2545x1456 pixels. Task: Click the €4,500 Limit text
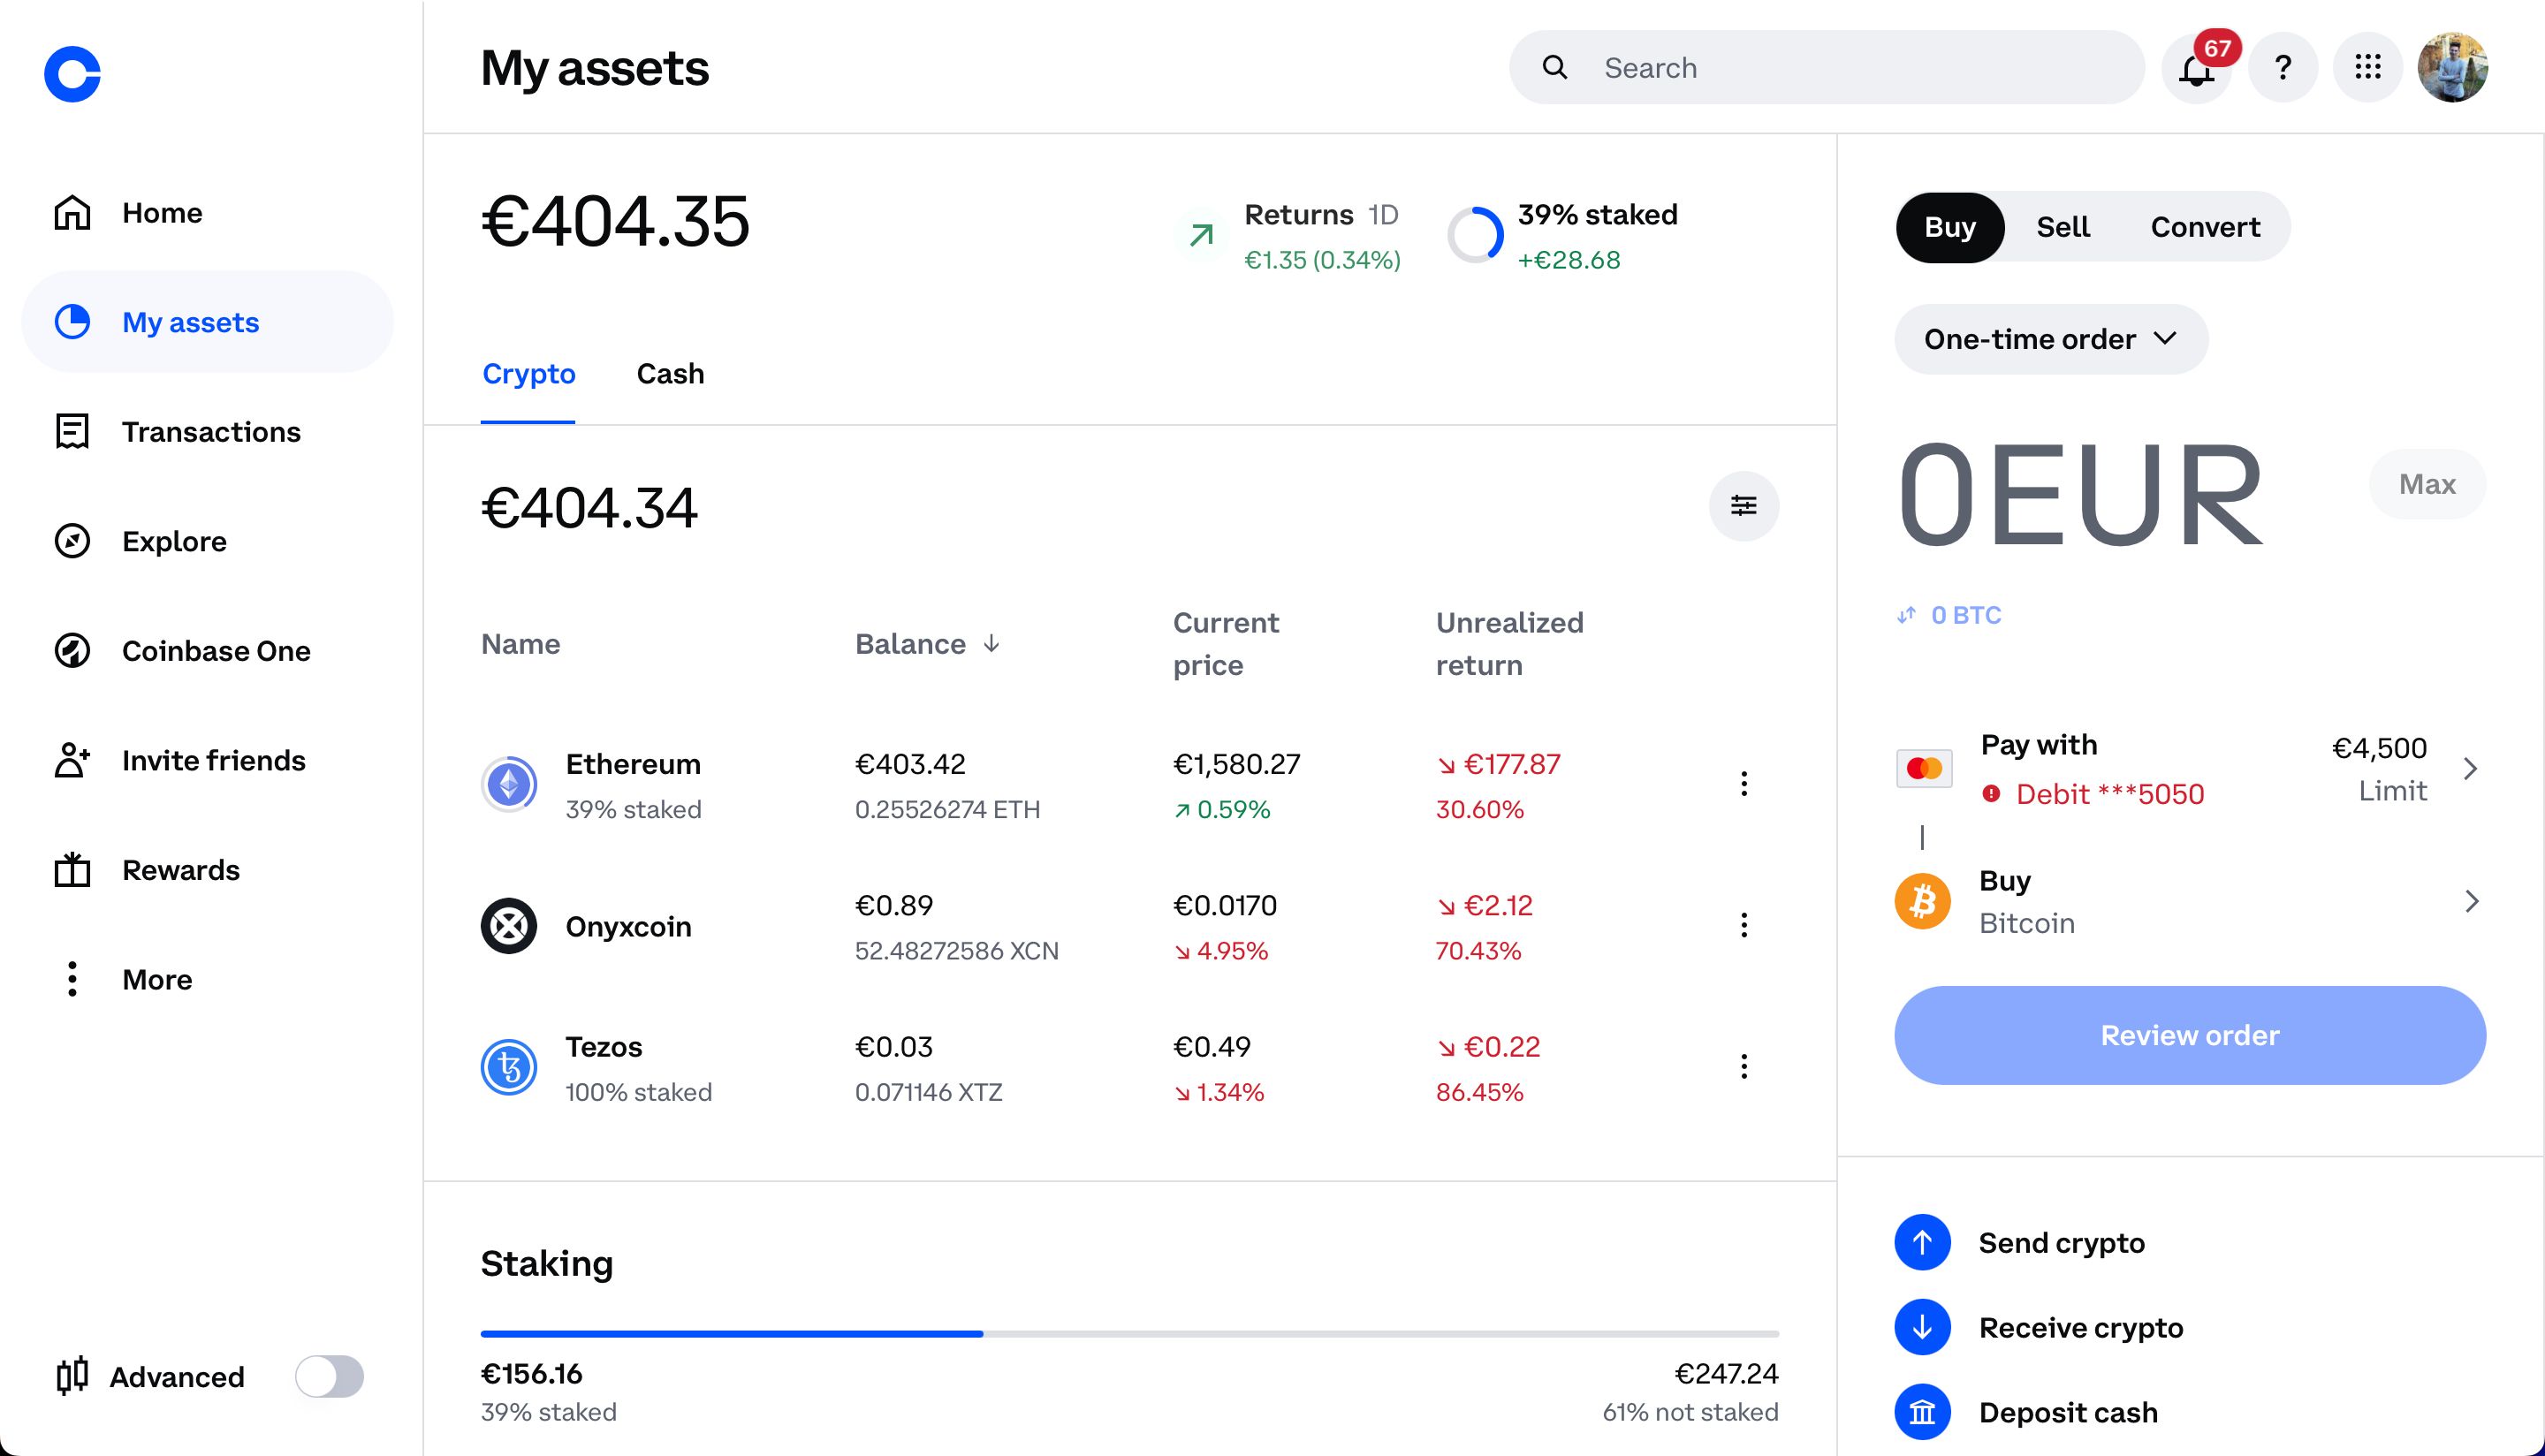pos(2379,768)
